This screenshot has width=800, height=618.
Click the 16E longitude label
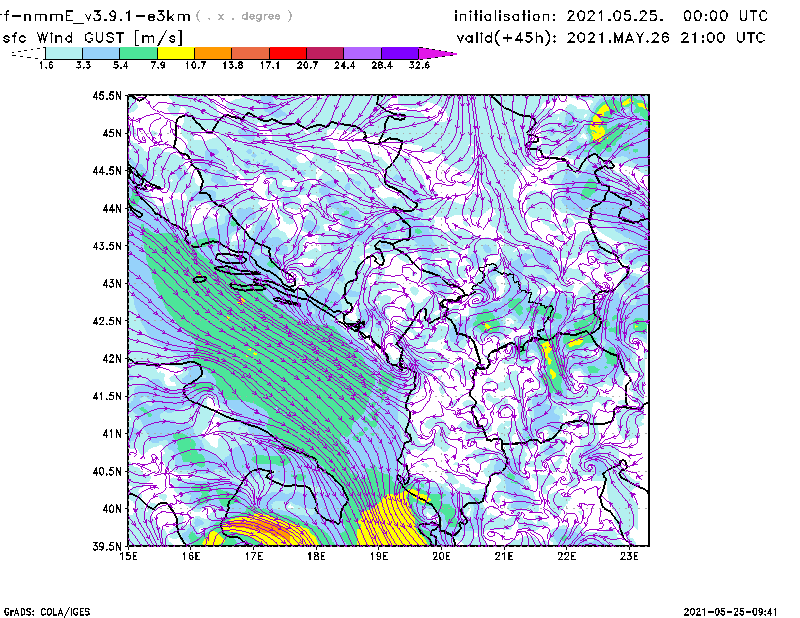[191, 556]
